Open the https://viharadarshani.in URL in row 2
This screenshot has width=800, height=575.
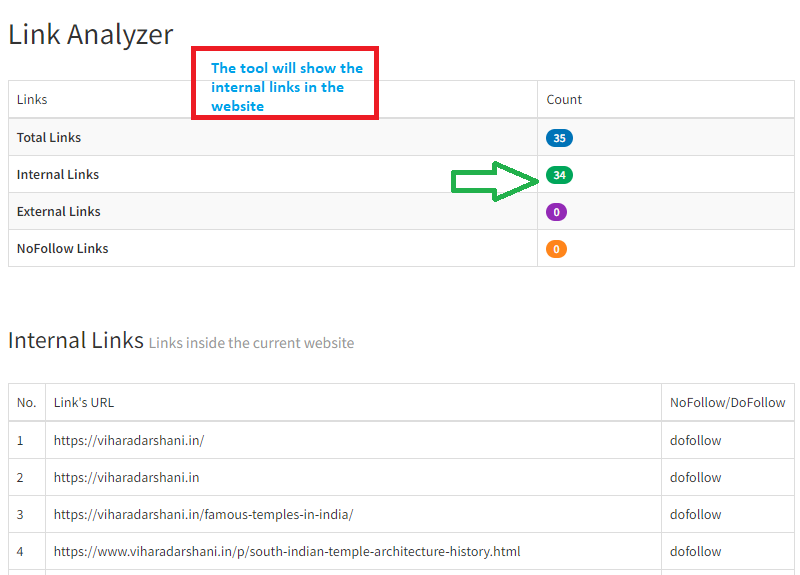click(x=127, y=478)
